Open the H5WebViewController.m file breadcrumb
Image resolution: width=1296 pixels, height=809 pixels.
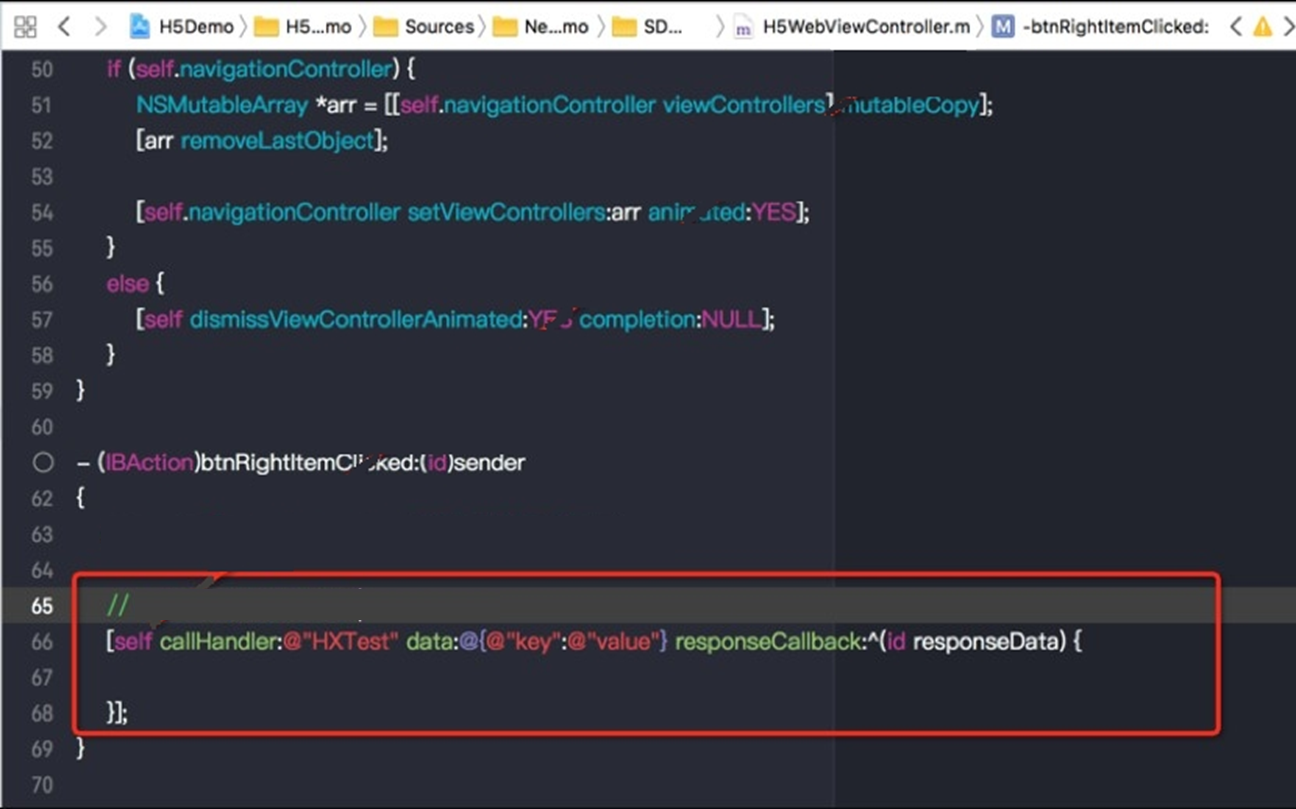click(x=852, y=27)
